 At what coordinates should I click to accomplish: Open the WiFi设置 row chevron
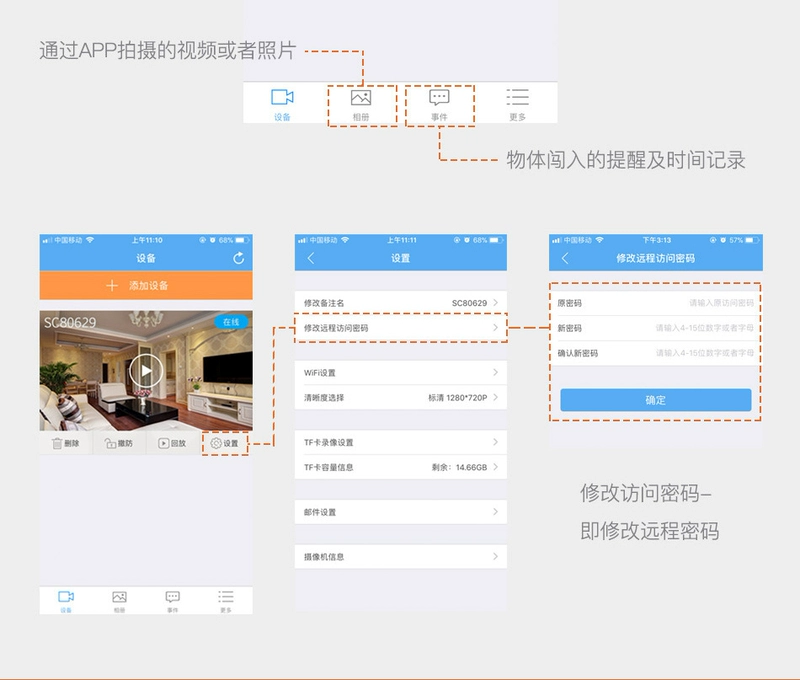495,372
